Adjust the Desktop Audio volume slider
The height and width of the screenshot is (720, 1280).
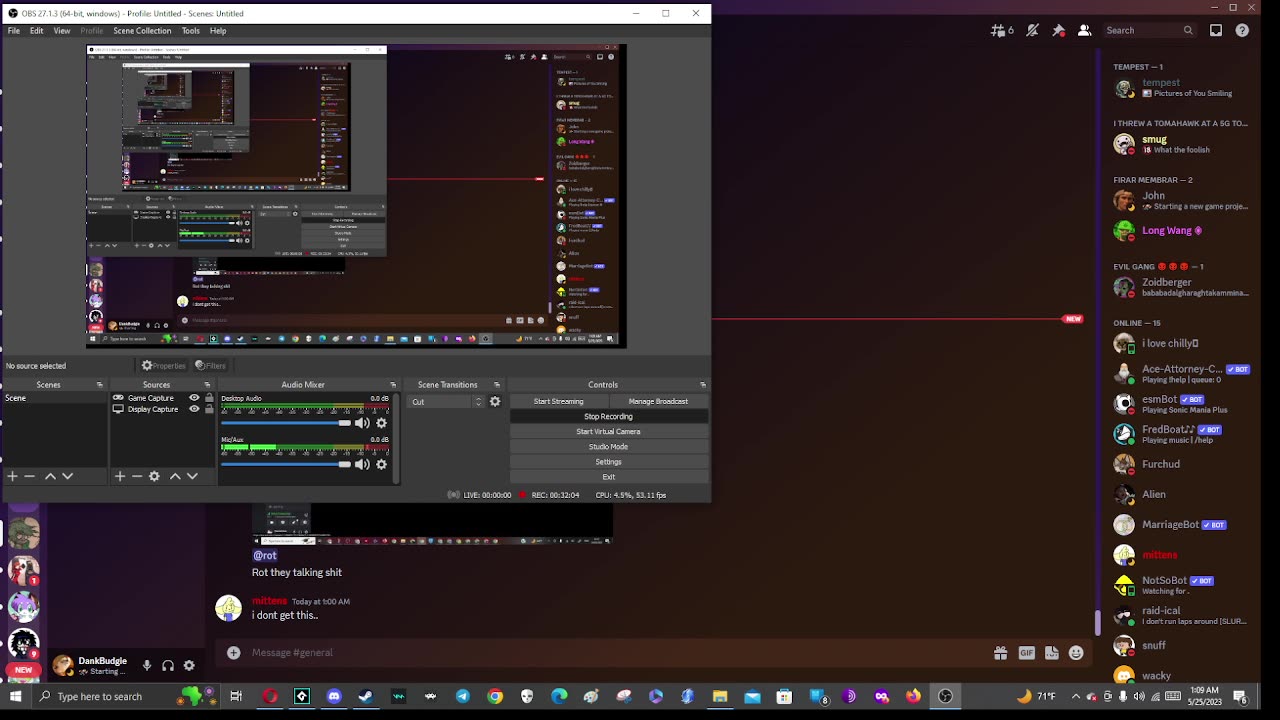click(x=286, y=423)
